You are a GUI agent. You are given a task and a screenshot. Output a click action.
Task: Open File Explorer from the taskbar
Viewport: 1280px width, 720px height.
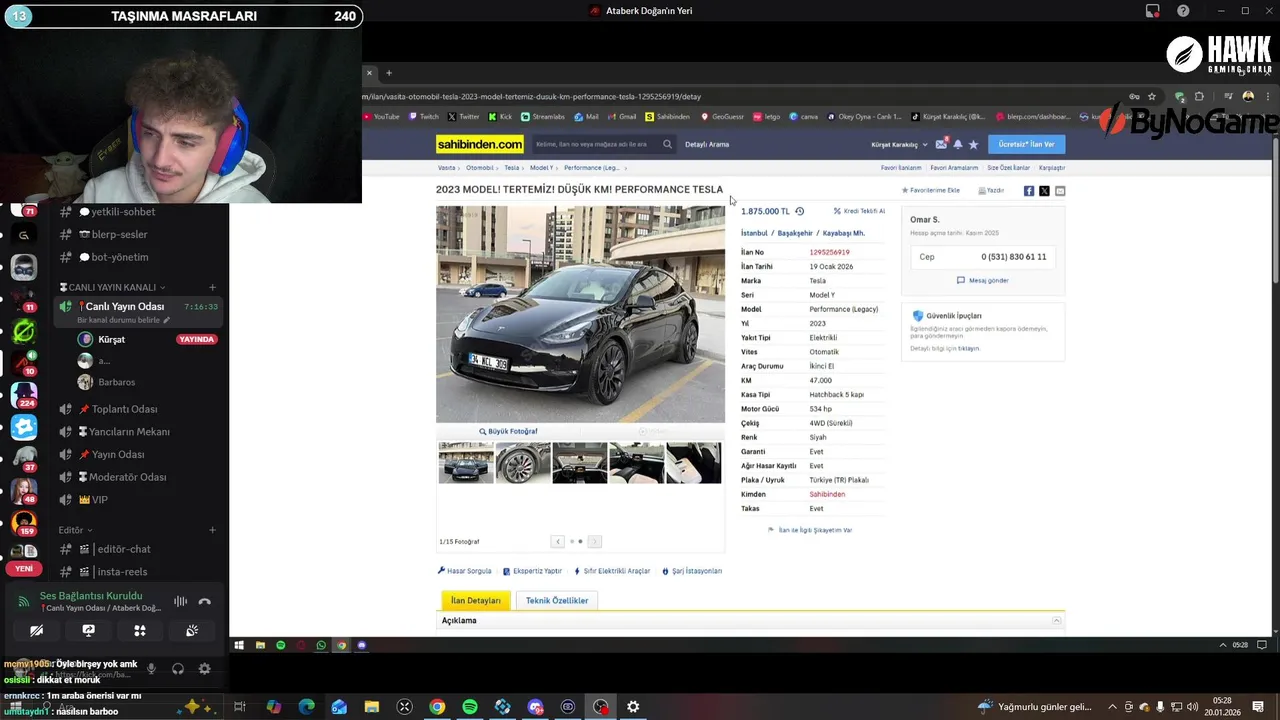tap(372, 707)
